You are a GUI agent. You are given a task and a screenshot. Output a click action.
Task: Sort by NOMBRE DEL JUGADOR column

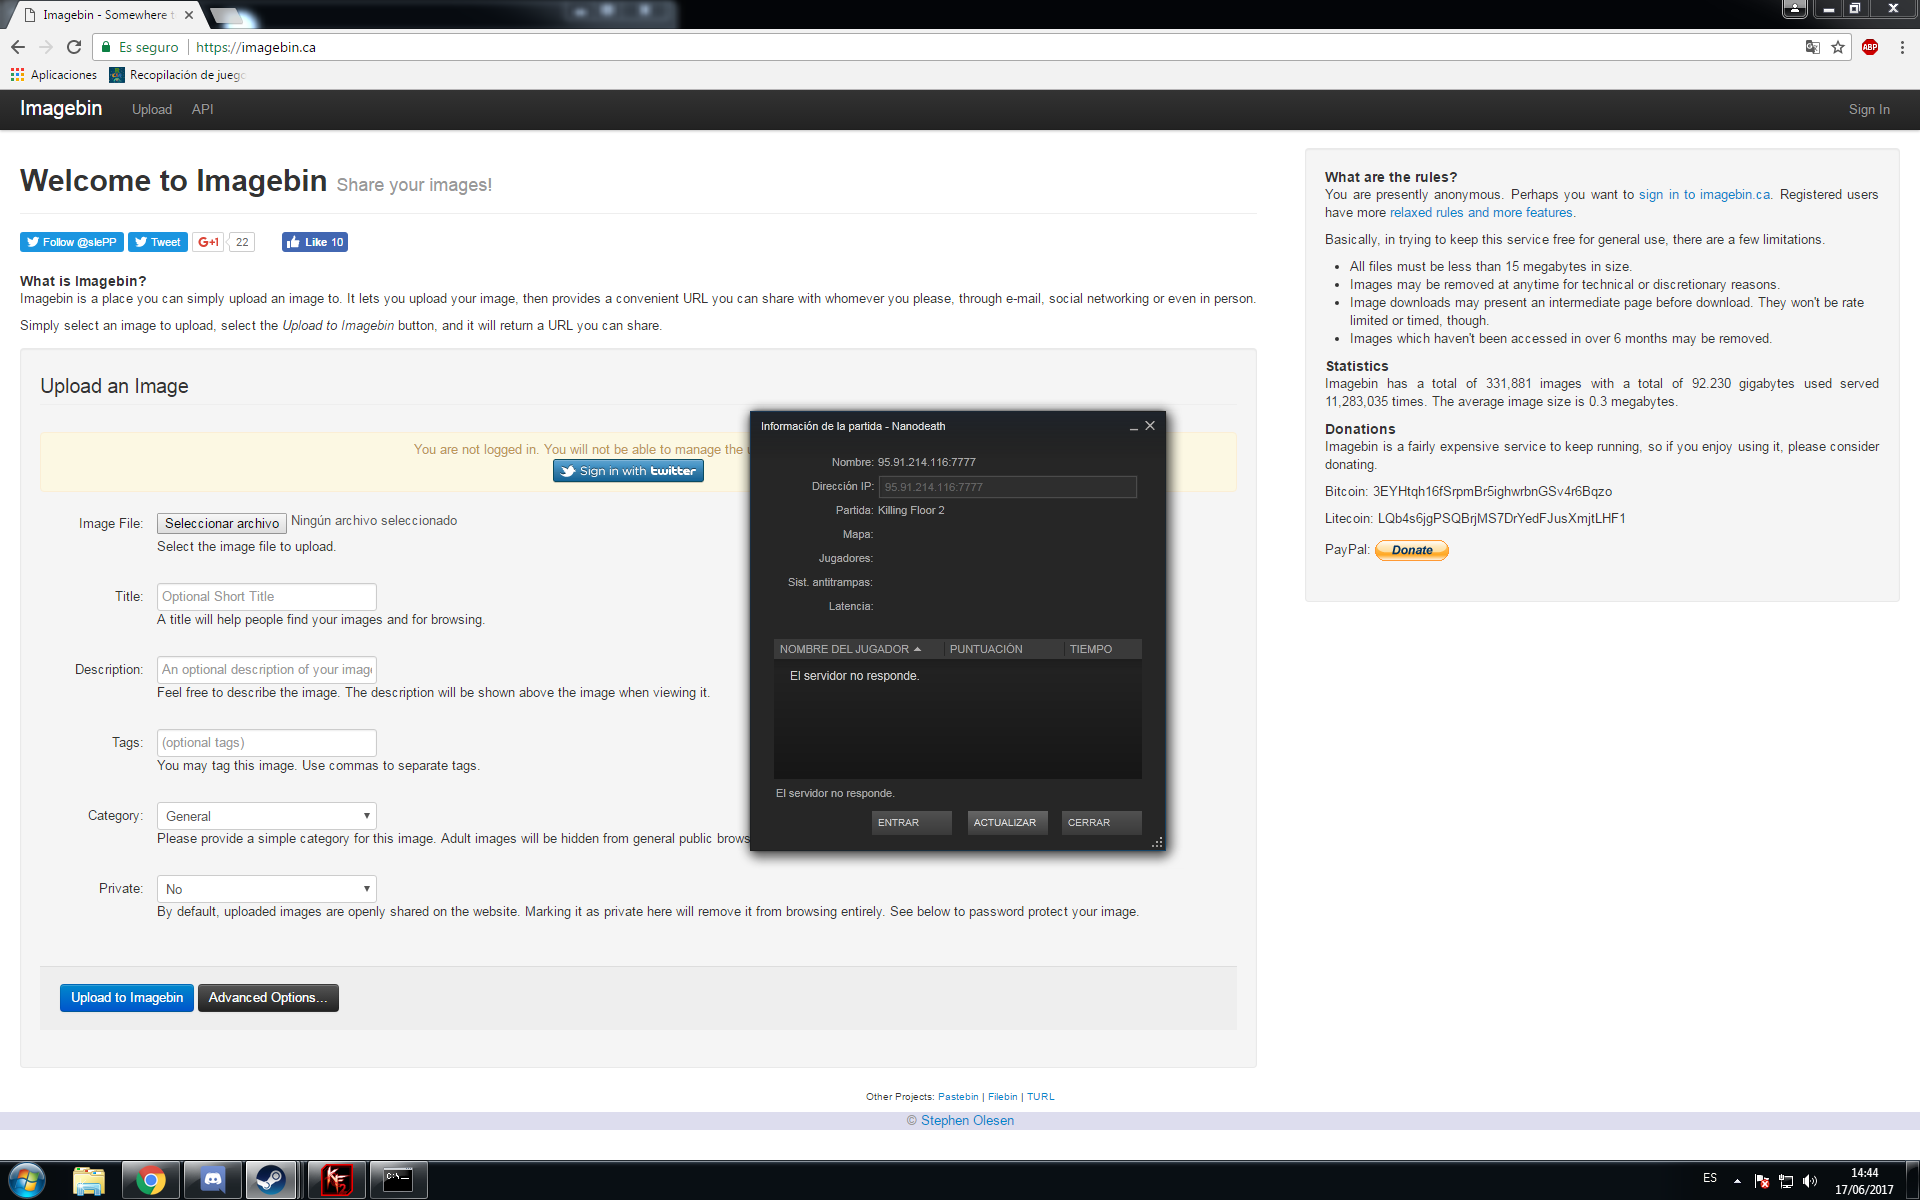click(x=858, y=649)
